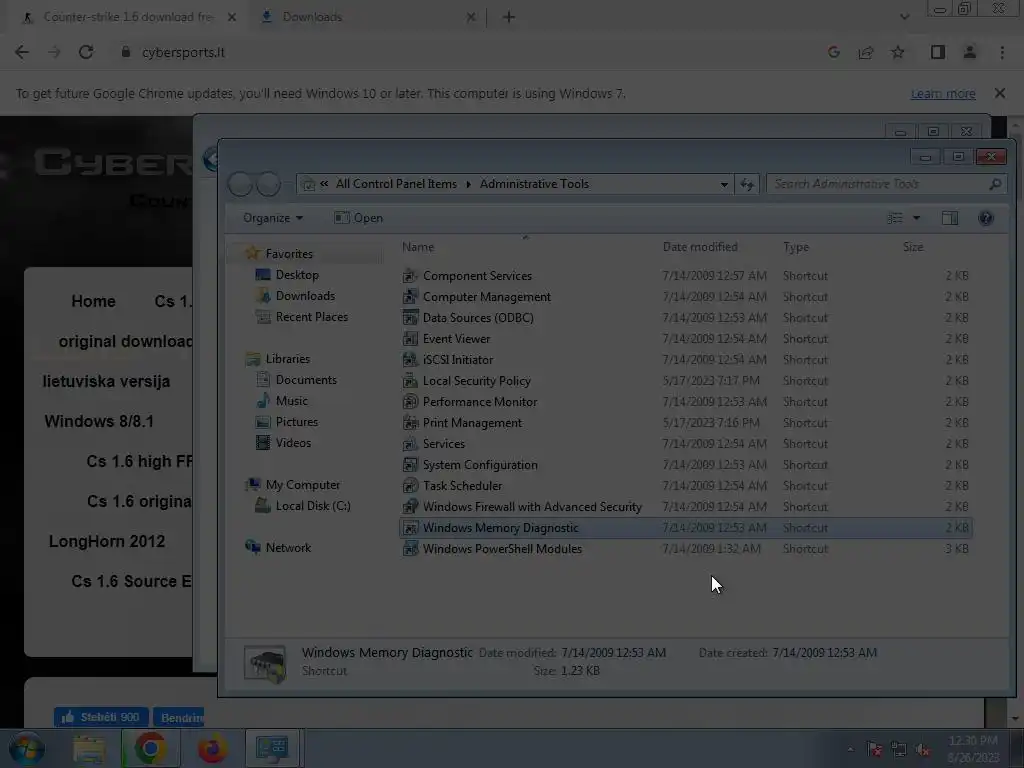Select the Windows PowerShell Modules icon

coord(410,549)
